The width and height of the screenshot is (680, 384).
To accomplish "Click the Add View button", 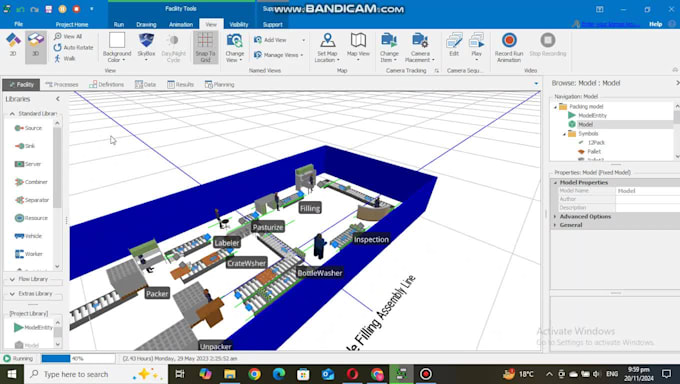I will tap(271, 40).
